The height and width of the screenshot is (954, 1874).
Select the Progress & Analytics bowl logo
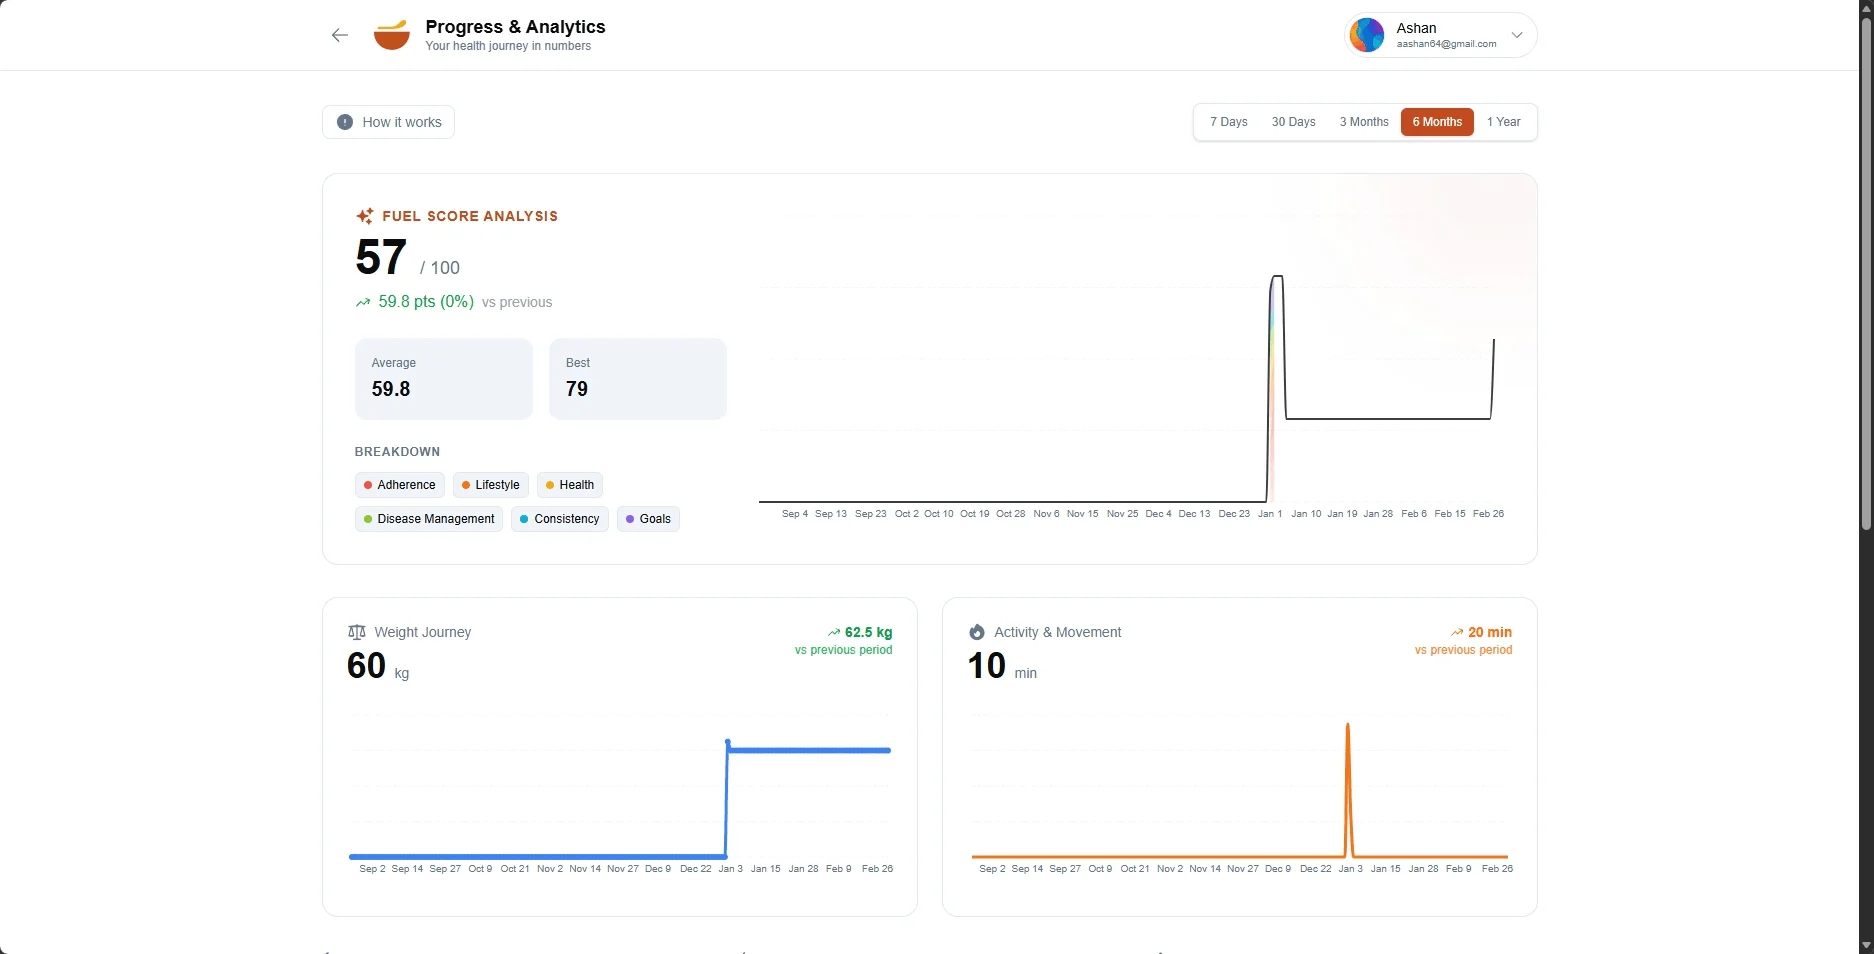pyautogui.click(x=392, y=34)
